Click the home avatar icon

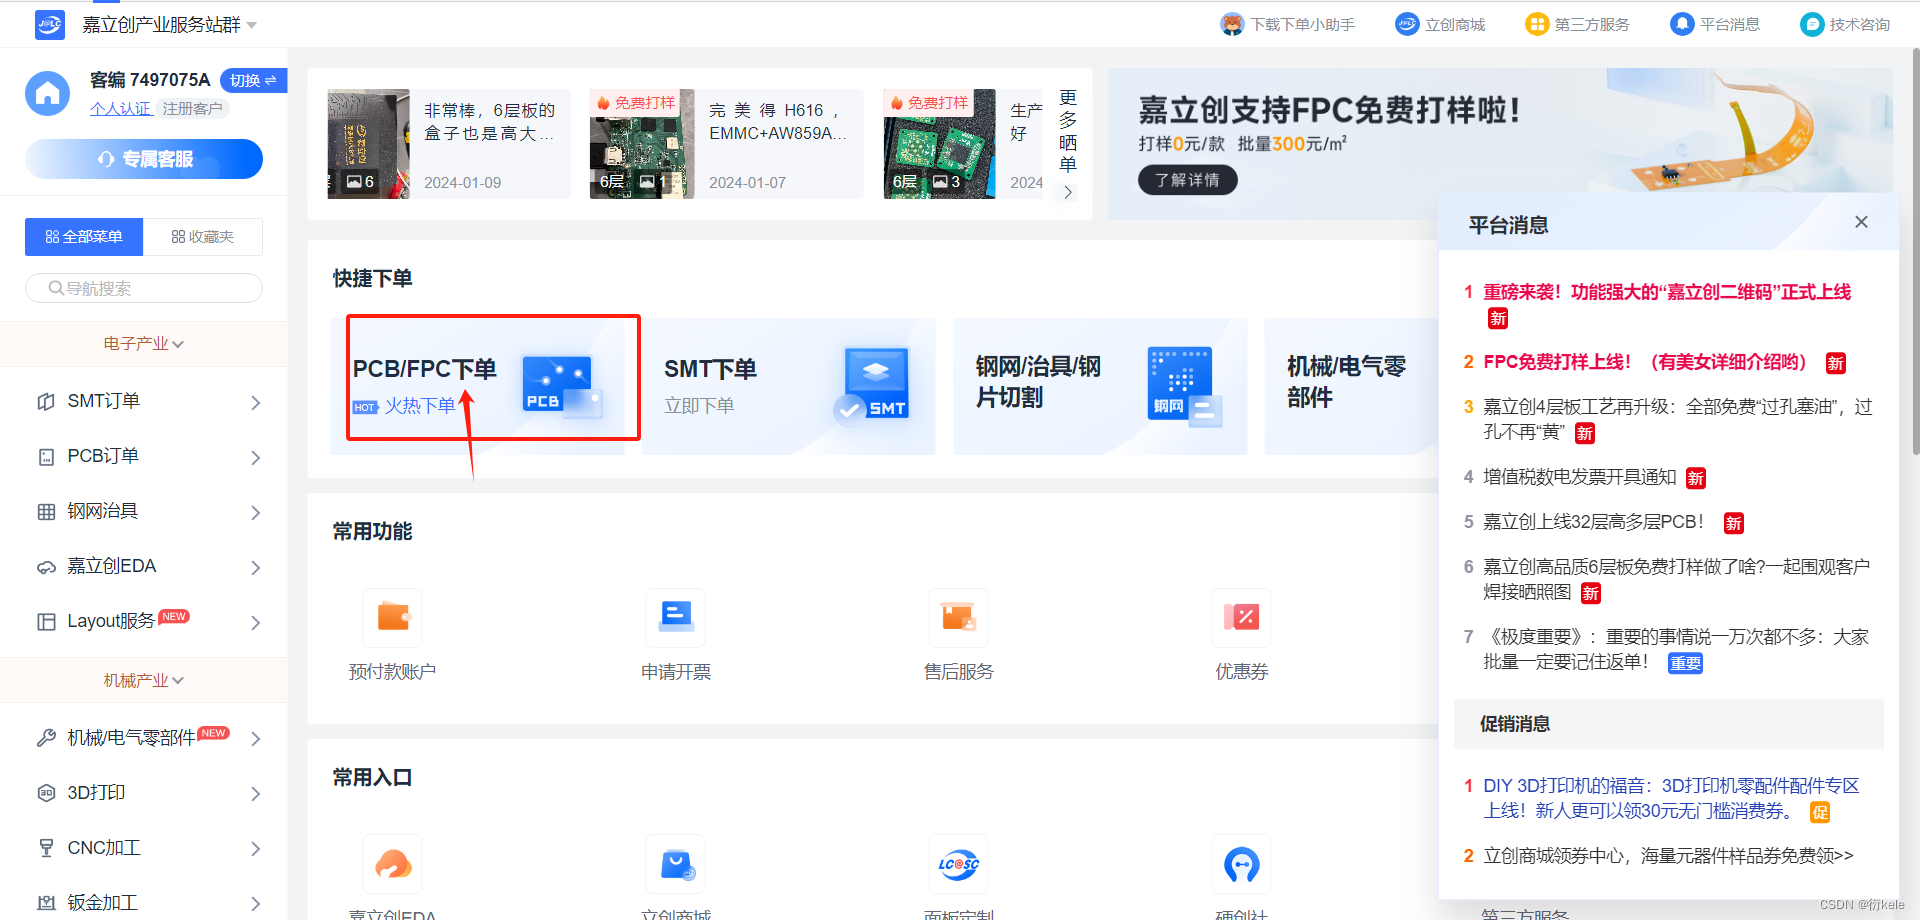(x=48, y=93)
